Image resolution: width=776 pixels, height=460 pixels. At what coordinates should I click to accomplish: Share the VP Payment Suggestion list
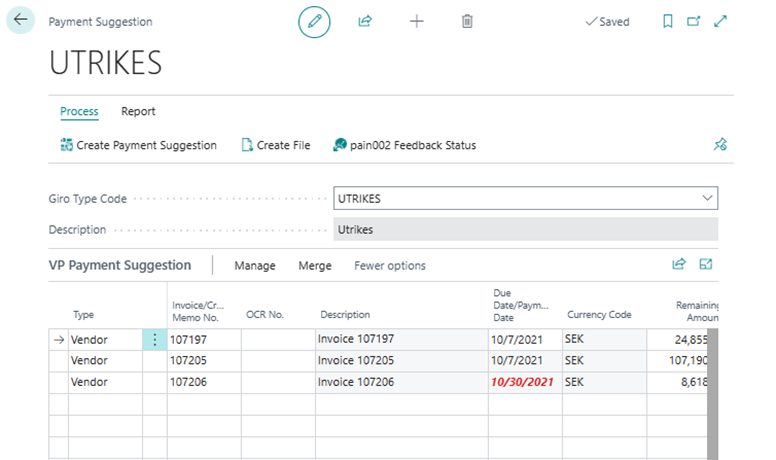[679, 264]
